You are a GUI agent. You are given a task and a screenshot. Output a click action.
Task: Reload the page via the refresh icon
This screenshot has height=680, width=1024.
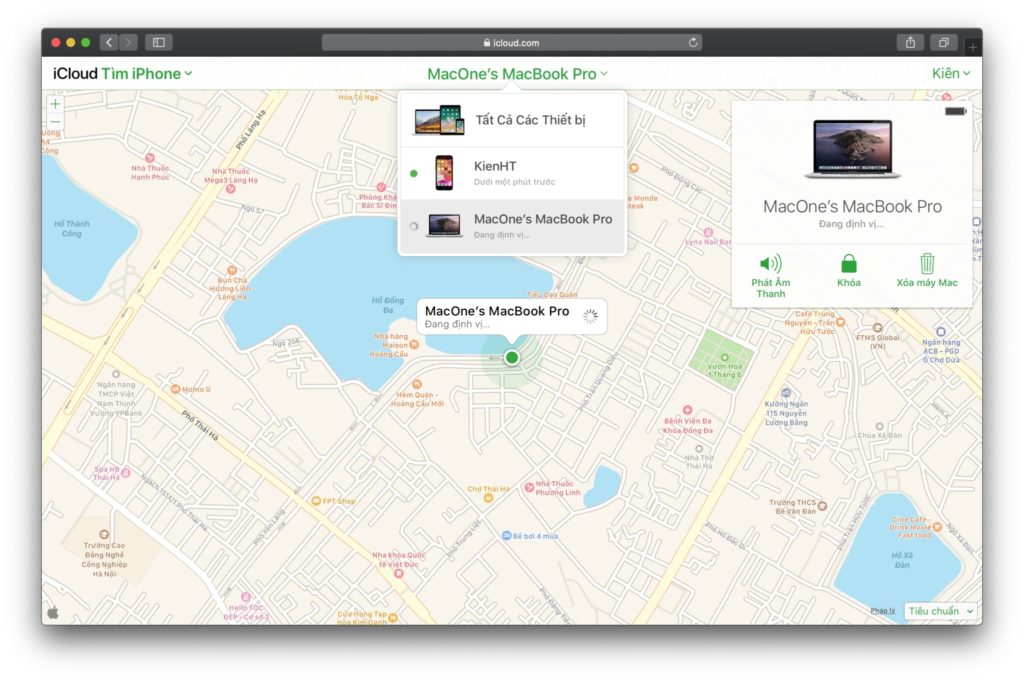(x=693, y=42)
